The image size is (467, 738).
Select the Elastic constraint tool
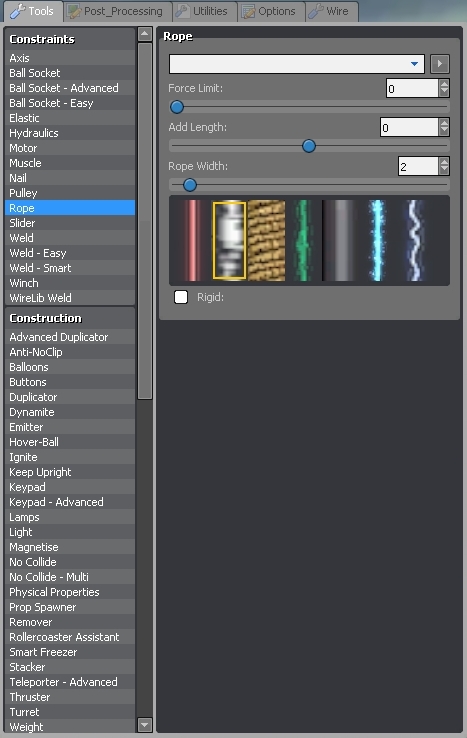coord(70,118)
